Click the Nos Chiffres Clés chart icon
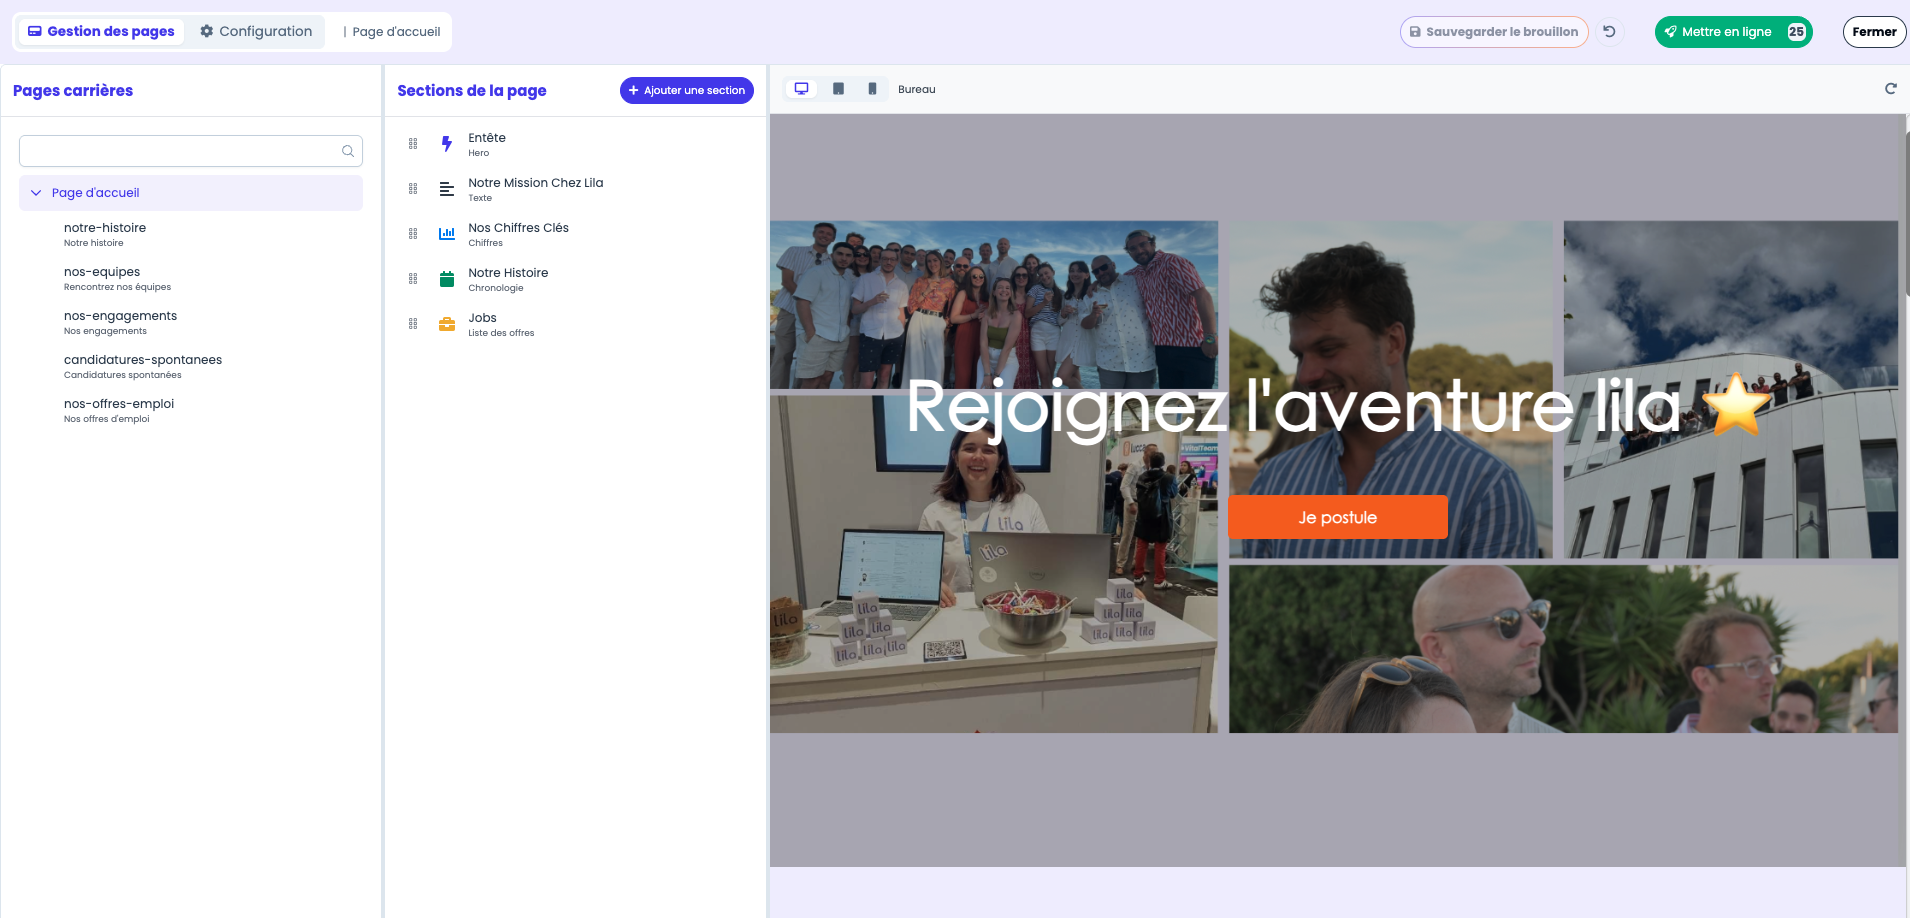The image size is (1910, 918). click(447, 234)
